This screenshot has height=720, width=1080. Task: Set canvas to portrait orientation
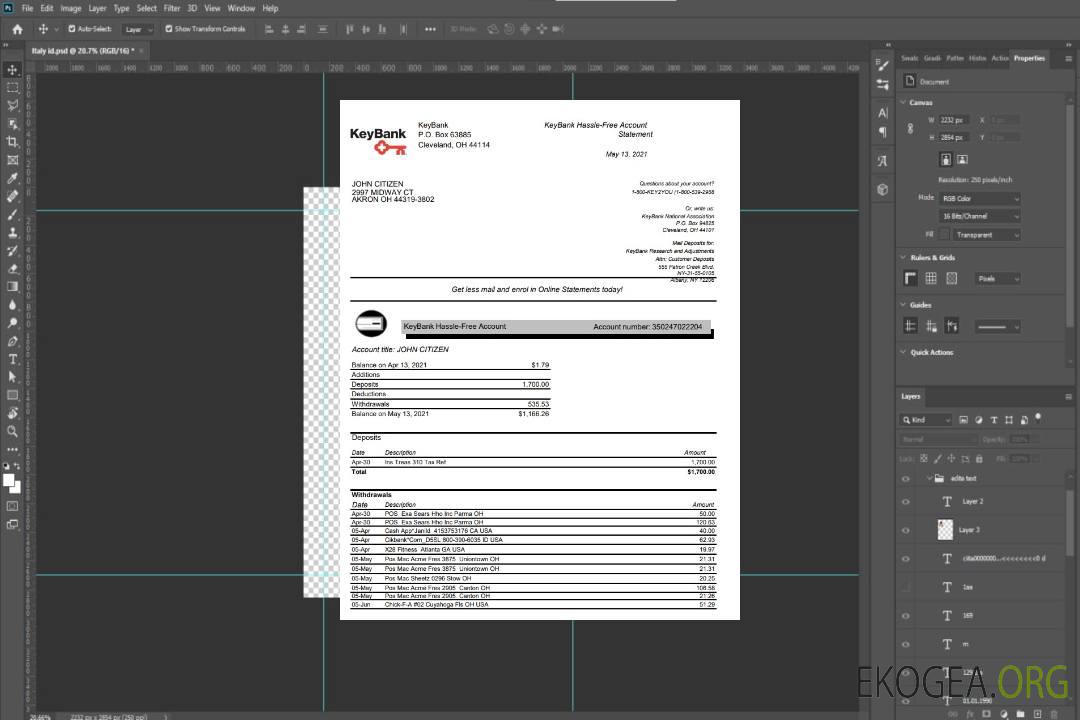(x=946, y=160)
